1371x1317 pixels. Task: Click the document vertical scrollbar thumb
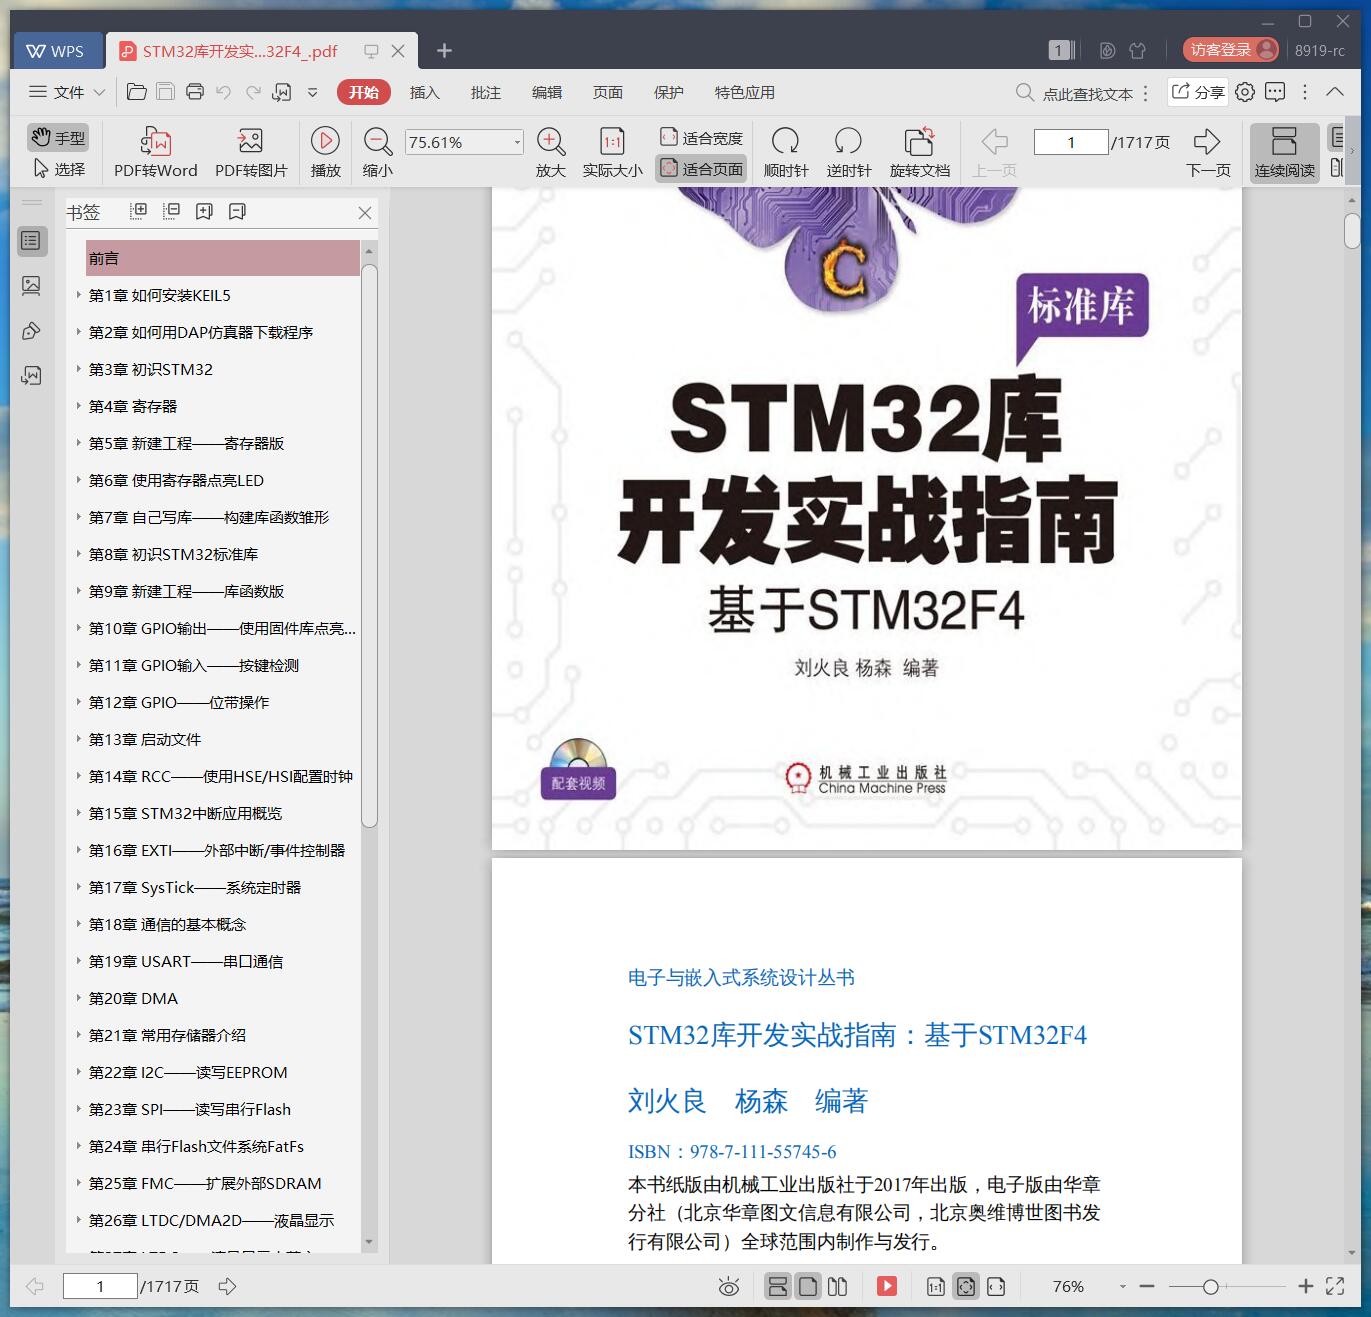pyautogui.click(x=1352, y=231)
